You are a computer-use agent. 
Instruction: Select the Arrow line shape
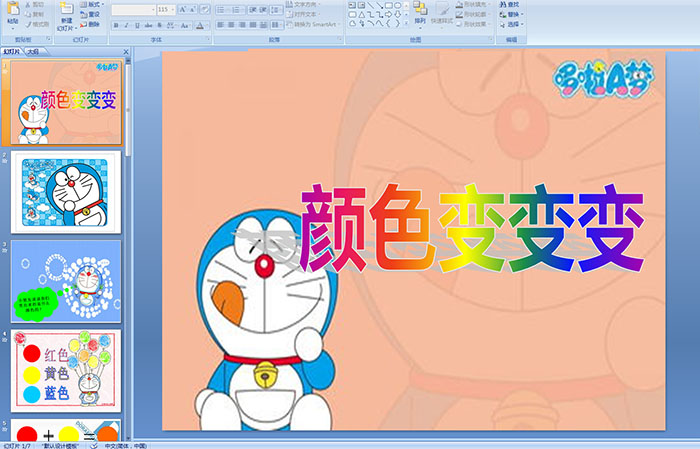coord(379,5)
